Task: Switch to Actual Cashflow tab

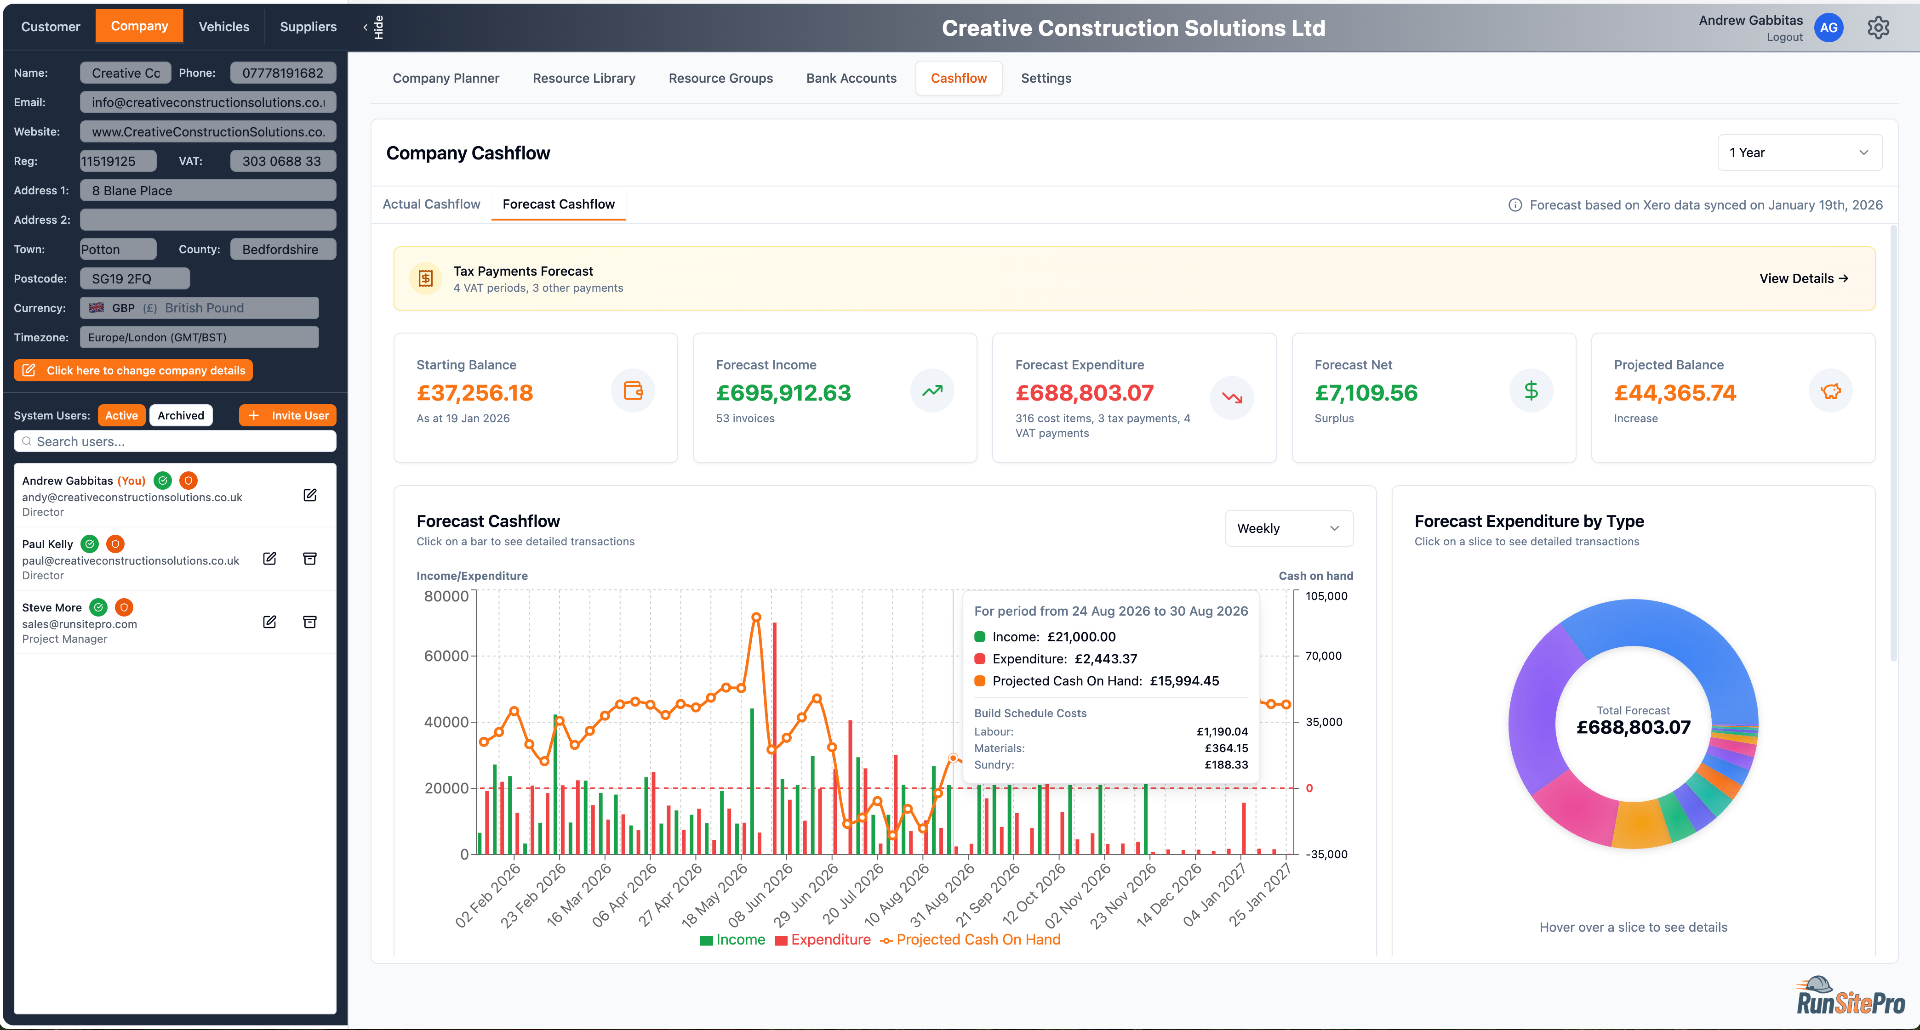Action: pyautogui.click(x=432, y=204)
